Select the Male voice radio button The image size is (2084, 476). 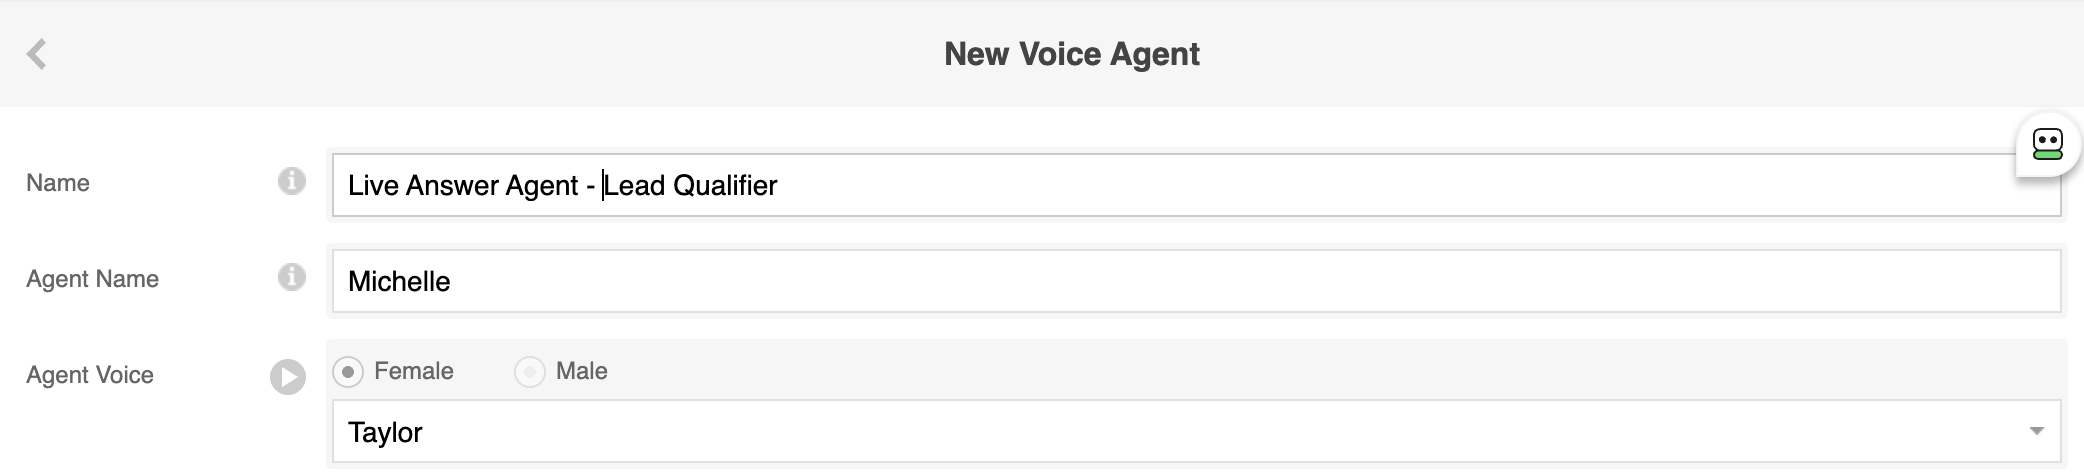pyautogui.click(x=529, y=372)
